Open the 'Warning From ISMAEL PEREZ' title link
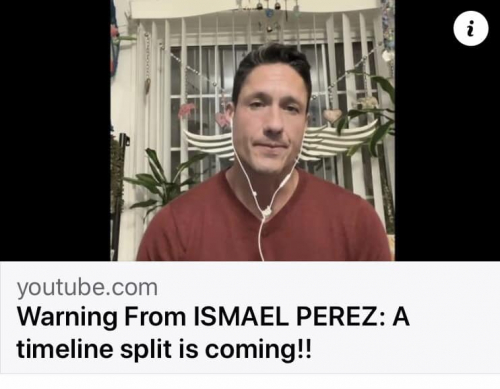 [x=213, y=332]
